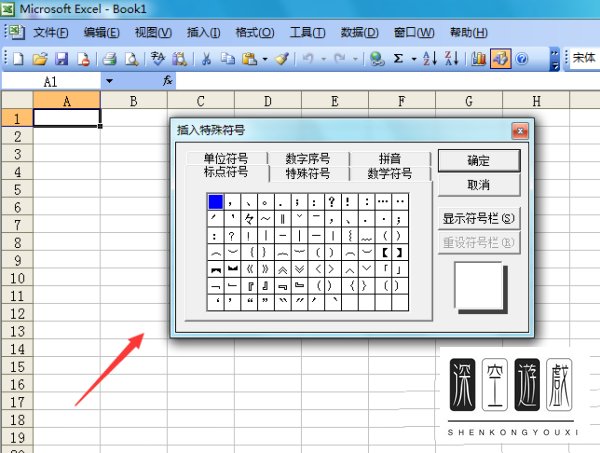The image size is (600, 453).
Task: Choose the 【 bracket symbol in the grid
Action: [x=385, y=252]
